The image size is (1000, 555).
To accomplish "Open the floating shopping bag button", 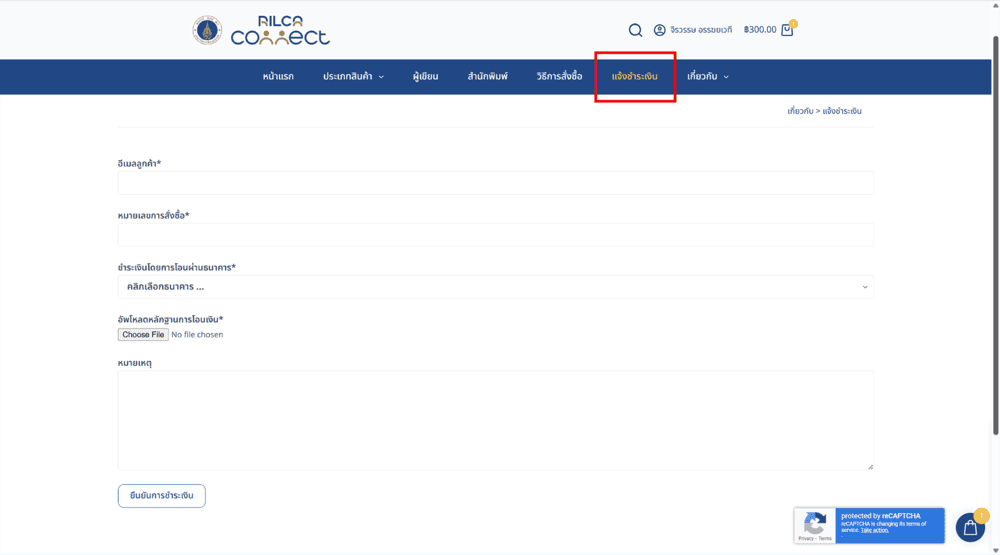I will point(970,528).
